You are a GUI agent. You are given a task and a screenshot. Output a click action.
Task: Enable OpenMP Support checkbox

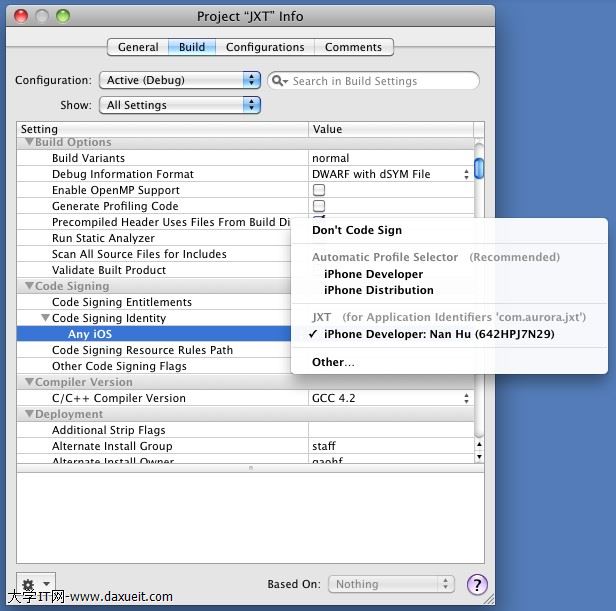319,190
